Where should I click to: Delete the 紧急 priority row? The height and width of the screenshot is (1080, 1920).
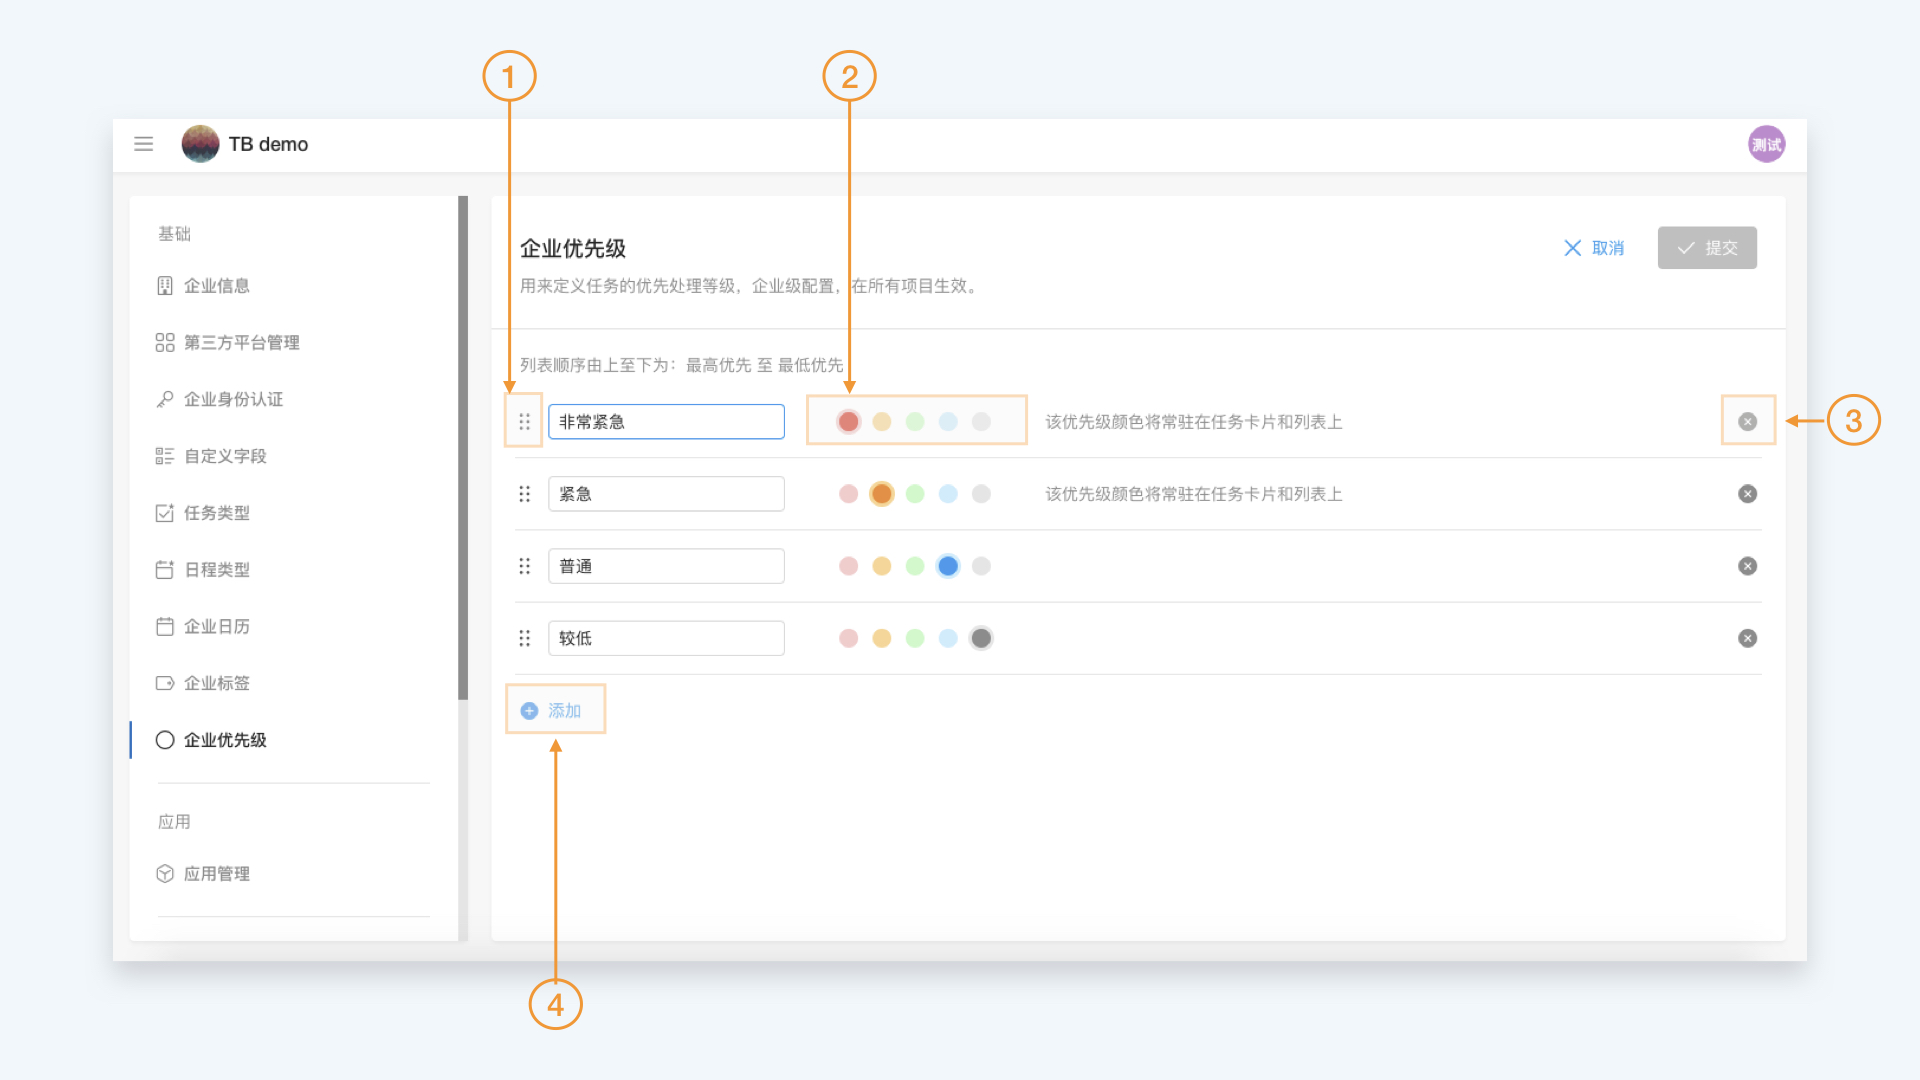(1747, 494)
